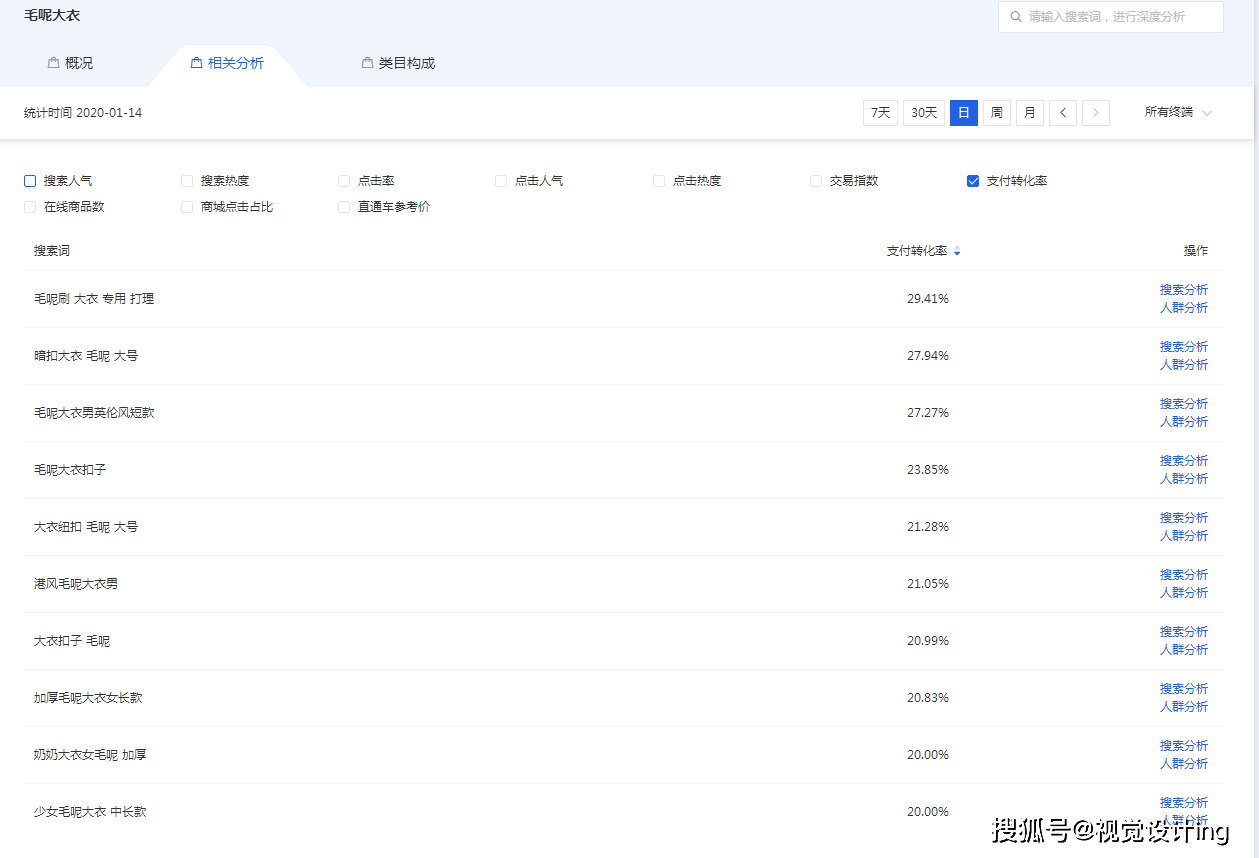Open 搜索分析 for 毛呢大衣扣子
Screen dimensions: 1259x858
click(x=1184, y=461)
